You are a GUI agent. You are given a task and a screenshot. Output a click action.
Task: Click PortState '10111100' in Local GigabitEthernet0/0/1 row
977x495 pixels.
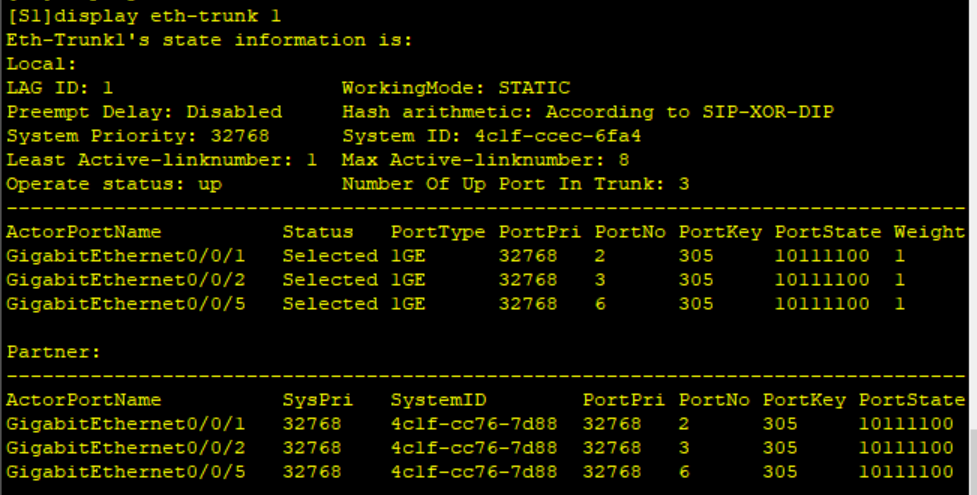click(822, 256)
